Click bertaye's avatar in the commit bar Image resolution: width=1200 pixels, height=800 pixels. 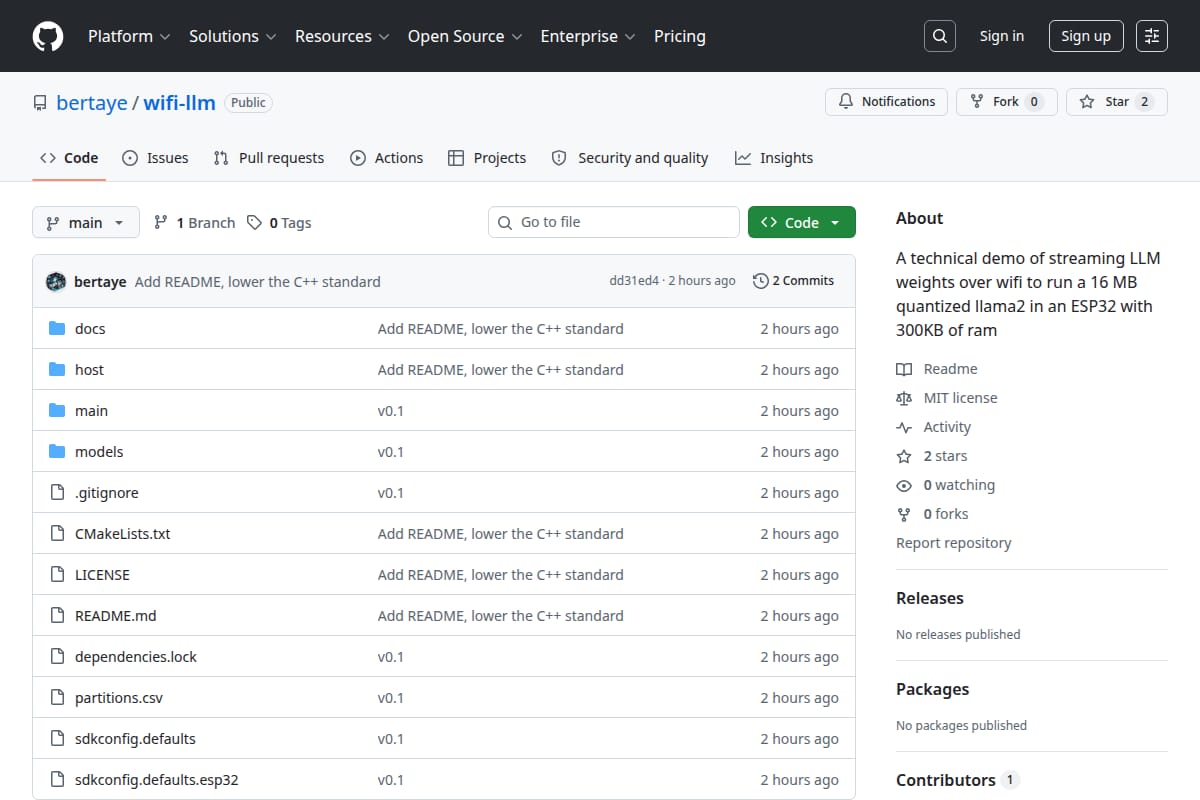tap(56, 282)
